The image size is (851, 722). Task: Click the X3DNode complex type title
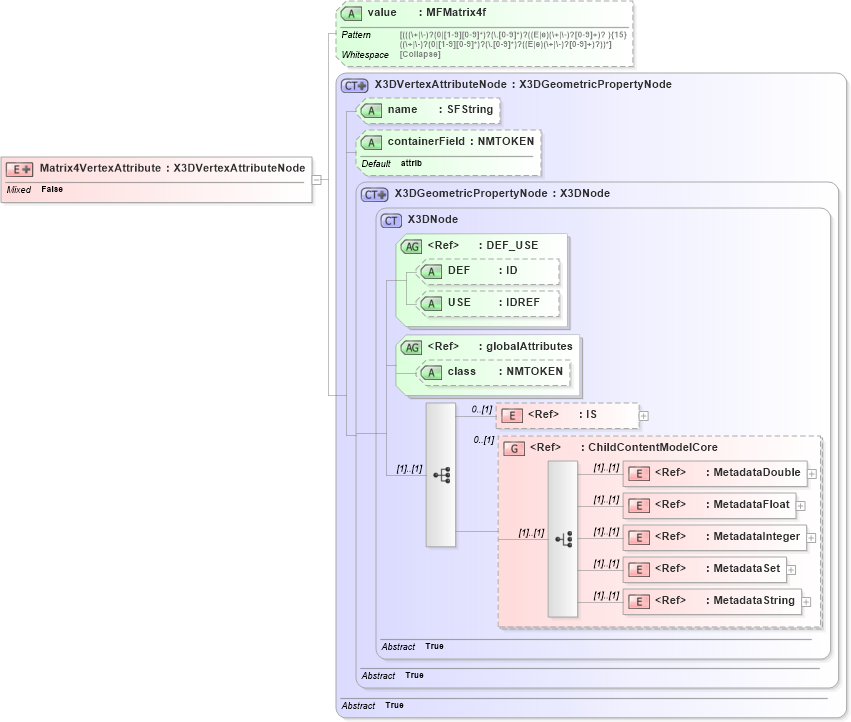click(x=433, y=219)
